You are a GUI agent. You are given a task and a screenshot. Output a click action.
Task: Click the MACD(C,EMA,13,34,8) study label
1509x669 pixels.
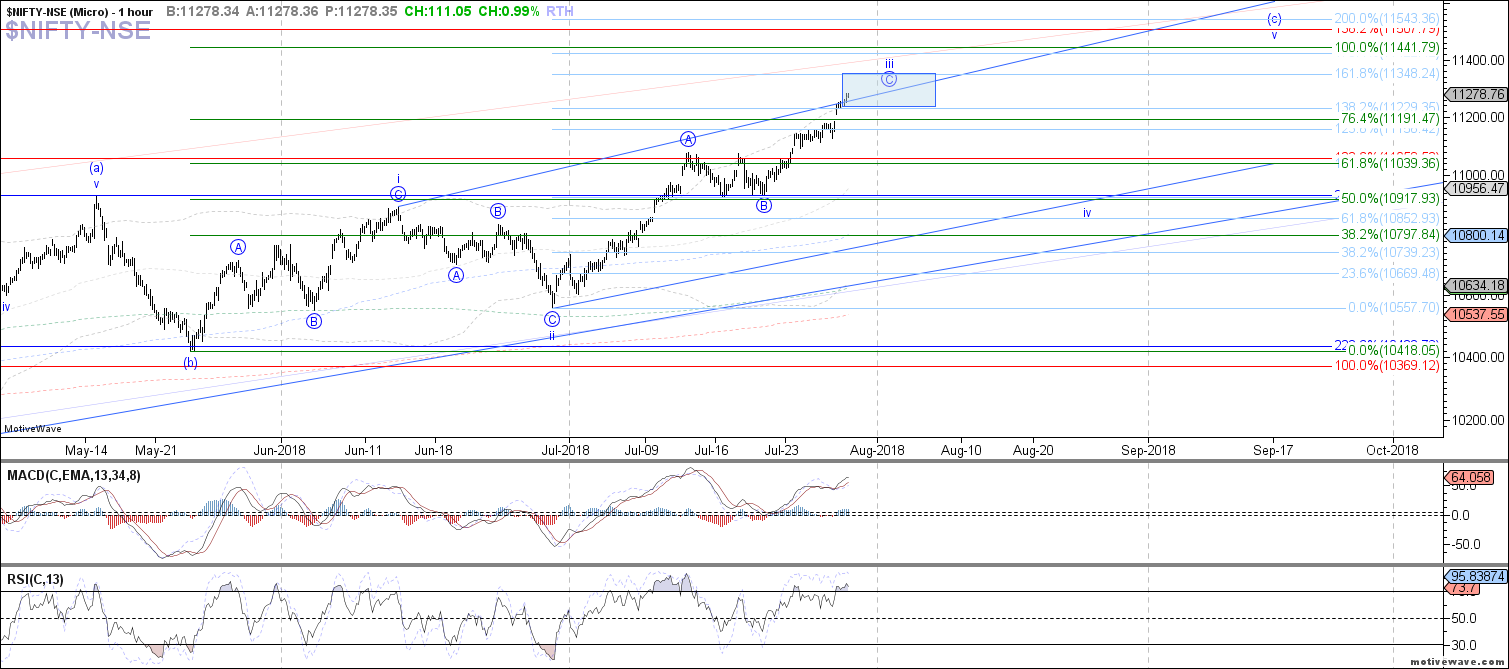click(x=74, y=475)
